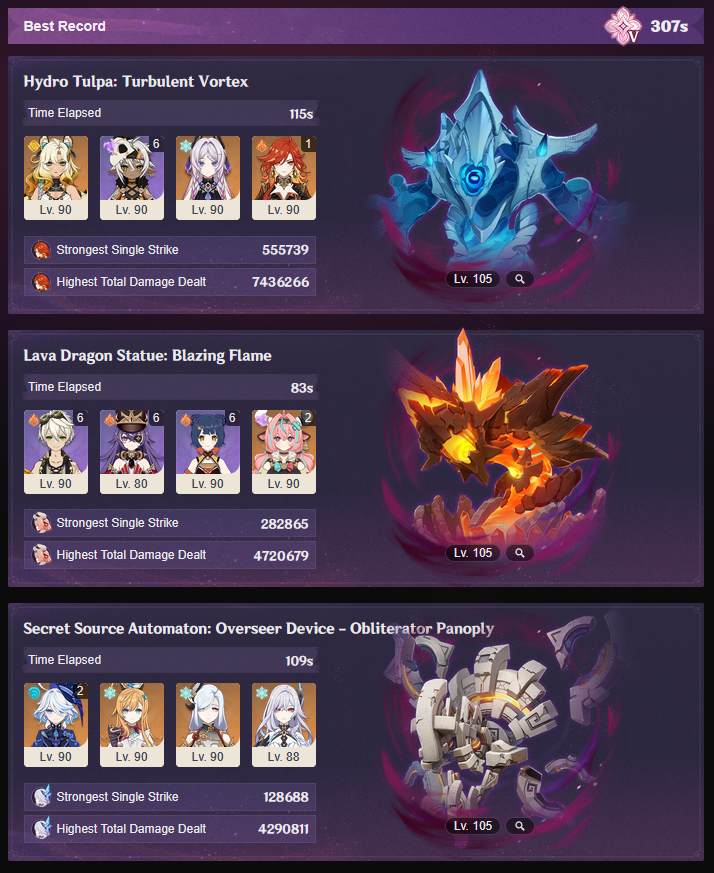The width and height of the screenshot is (714, 873).
Task: Select the blonde character card in Hydro Tulpa team
Action: tap(56, 178)
